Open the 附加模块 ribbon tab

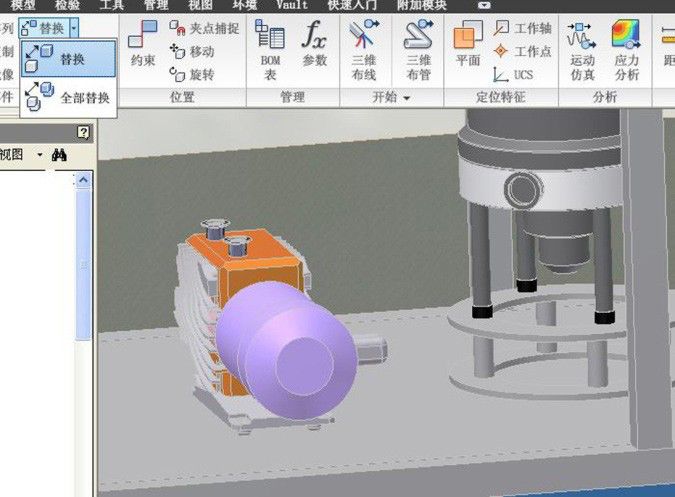pyautogui.click(x=422, y=5)
